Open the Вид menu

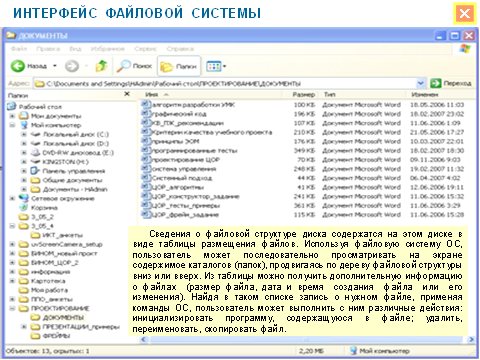click(75, 49)
